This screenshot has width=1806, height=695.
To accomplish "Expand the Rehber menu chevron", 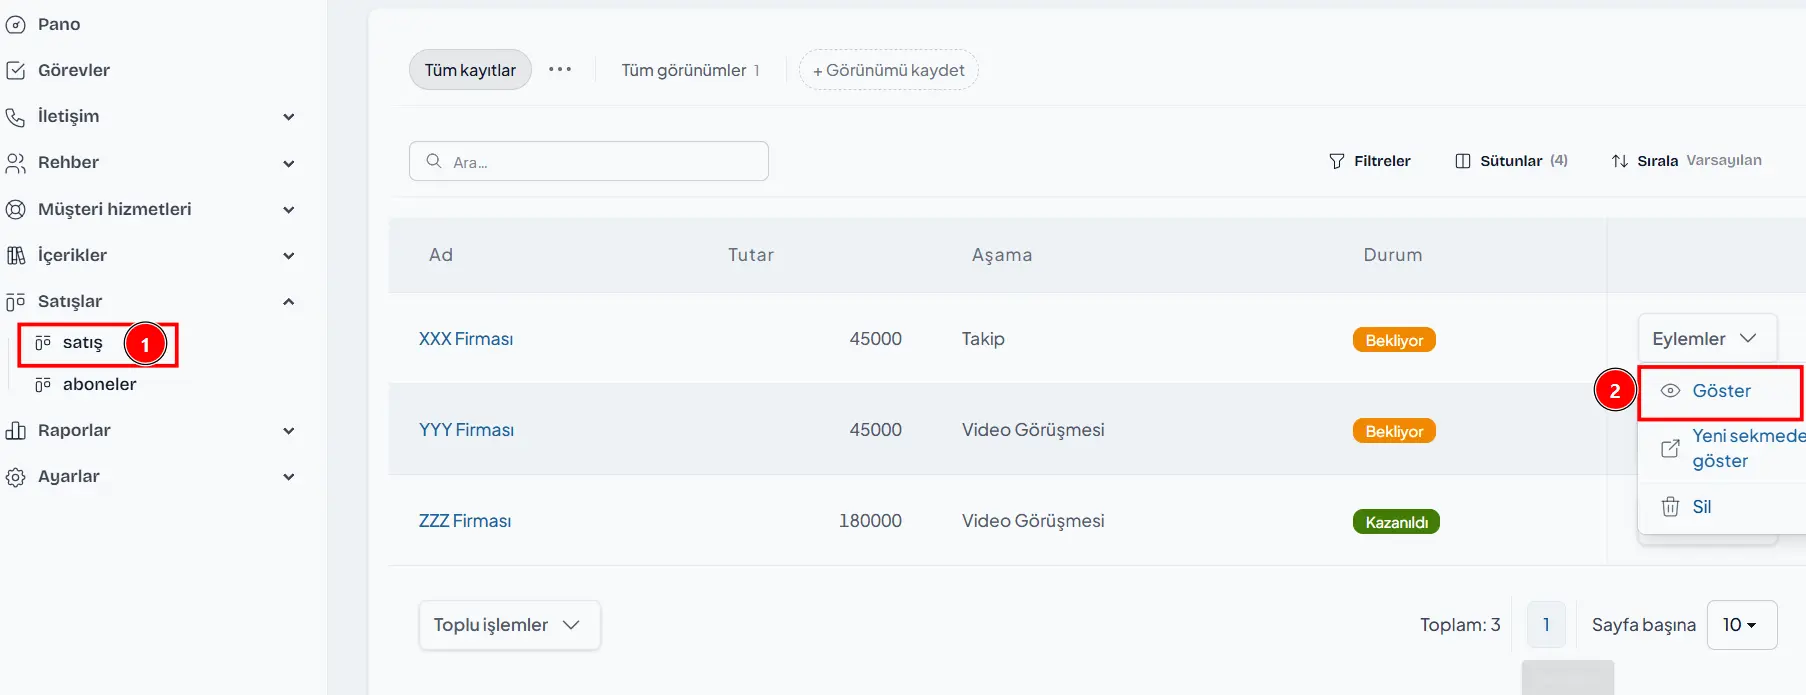I will pos(289,163).
